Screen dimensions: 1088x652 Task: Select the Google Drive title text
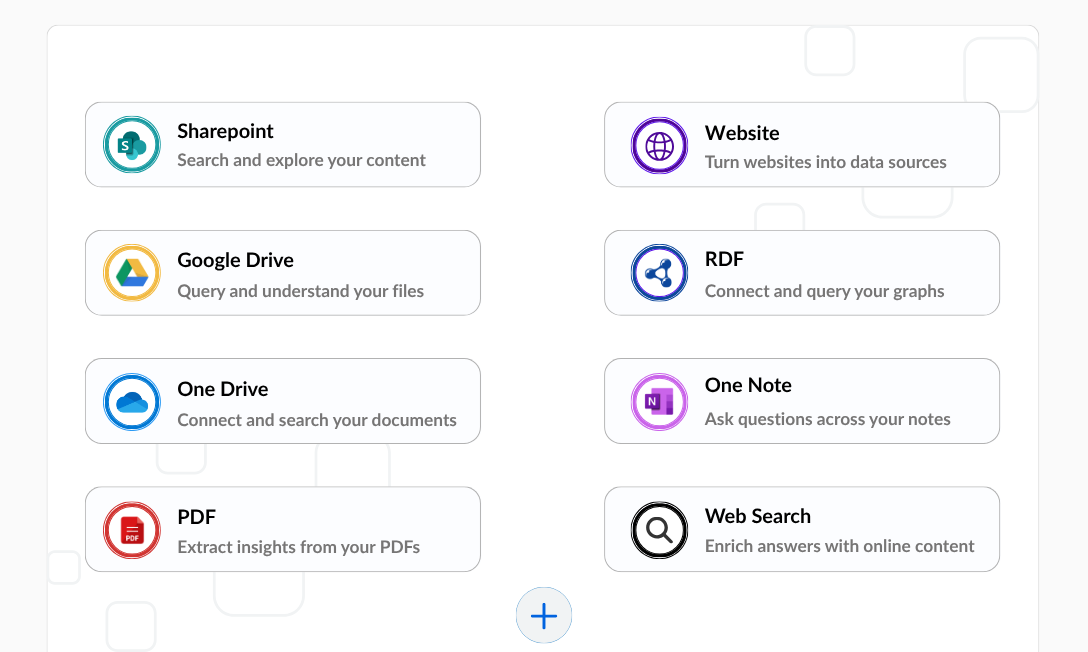pyautogui.click(x=235, y=260)
